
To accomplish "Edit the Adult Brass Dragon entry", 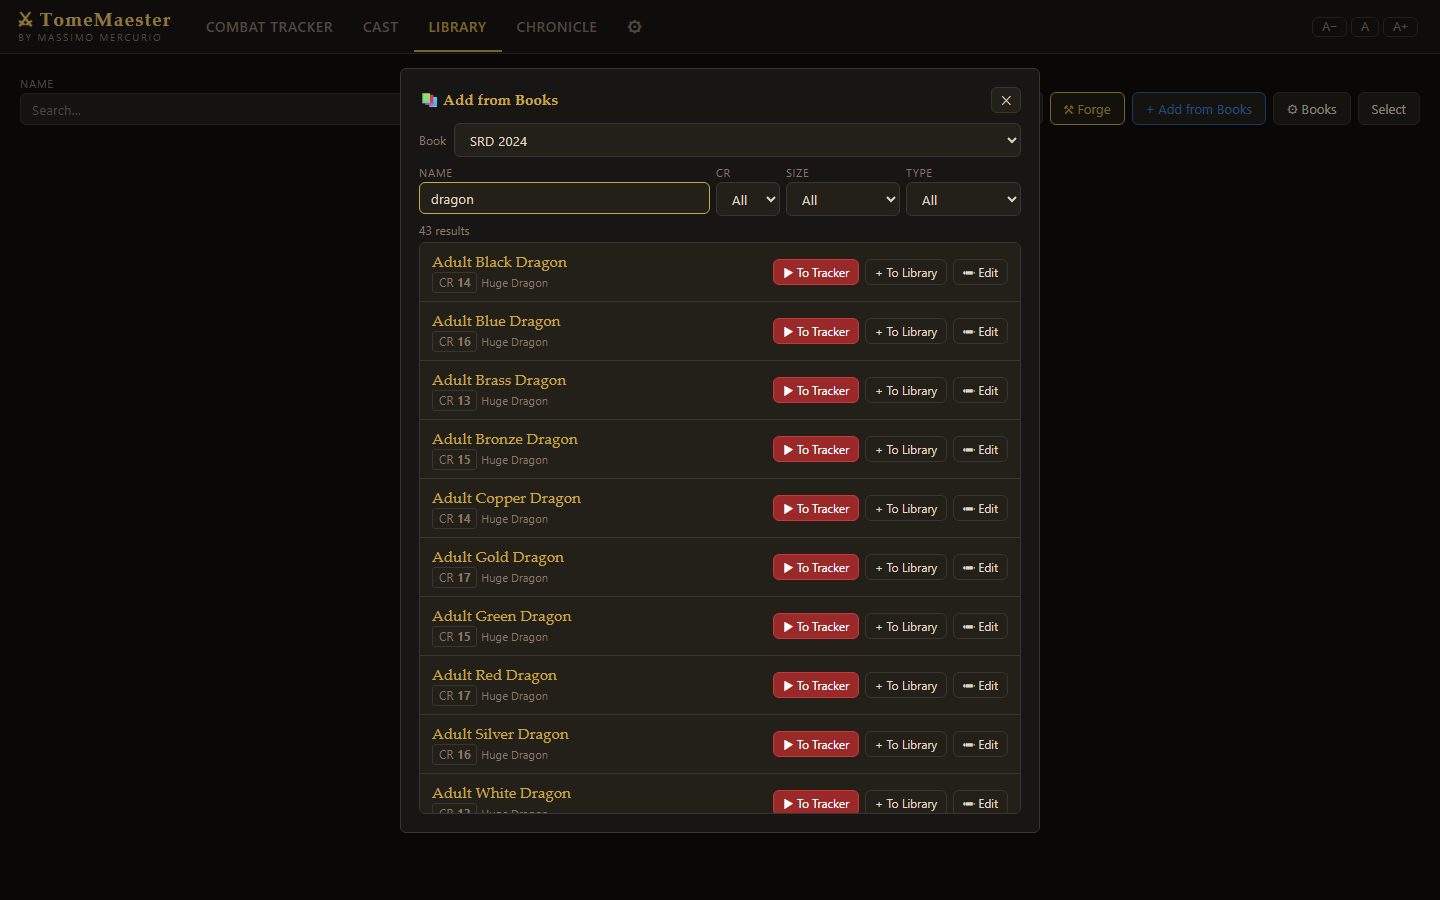I will tap(980, 390).
